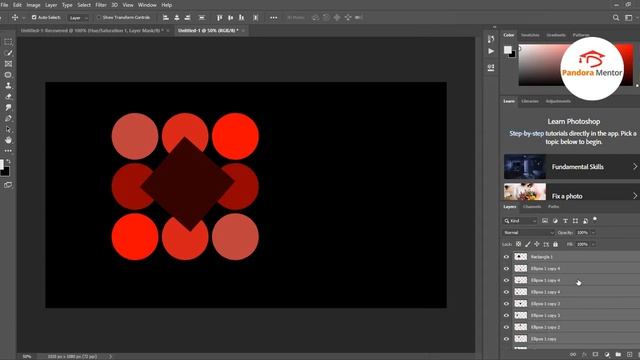Toggle the layer filtering on/off switch

(595, 220)
